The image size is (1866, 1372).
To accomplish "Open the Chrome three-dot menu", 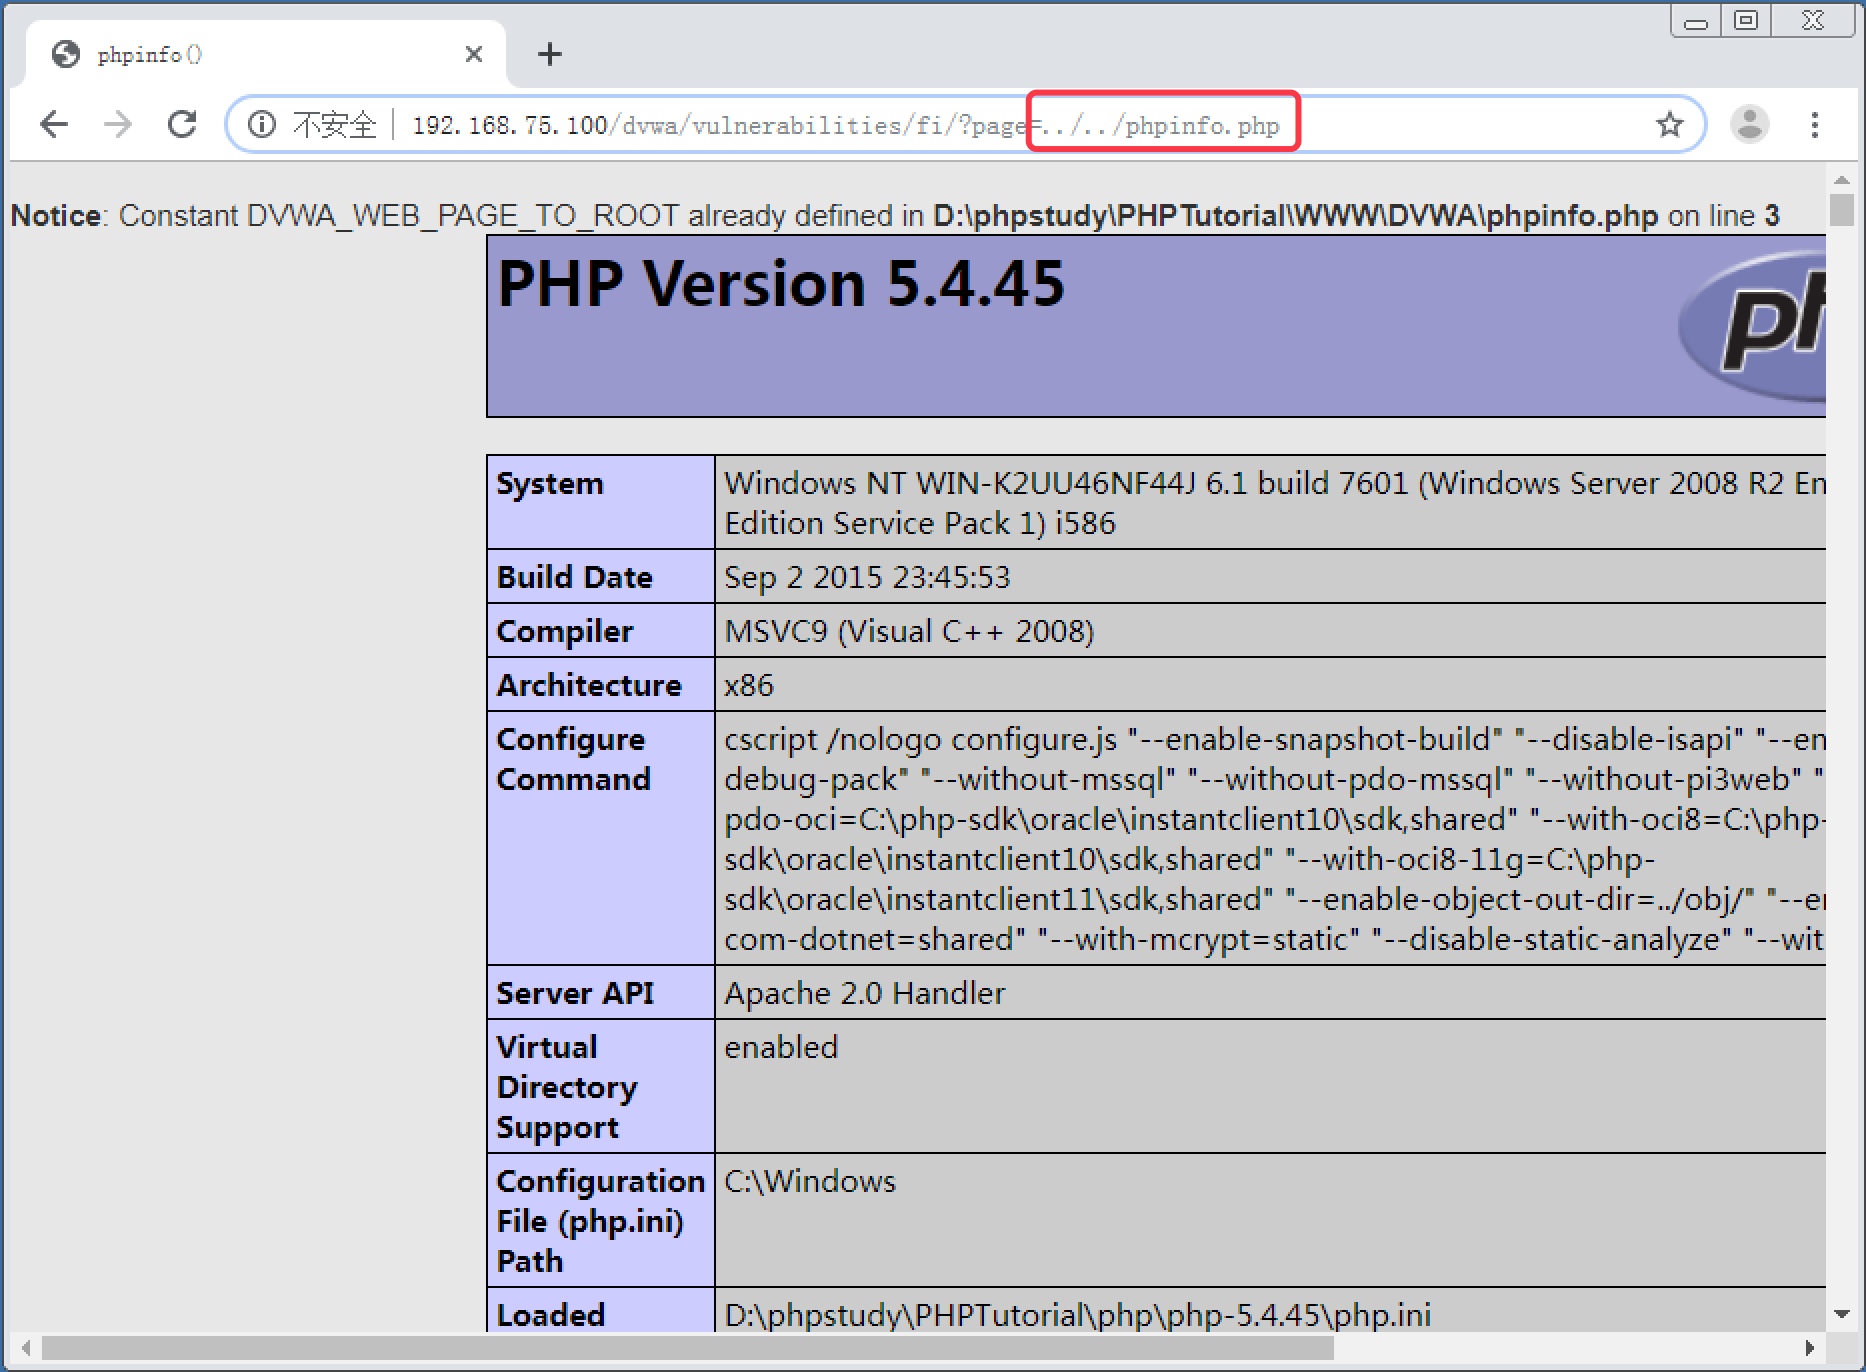I will [1815, 125].
